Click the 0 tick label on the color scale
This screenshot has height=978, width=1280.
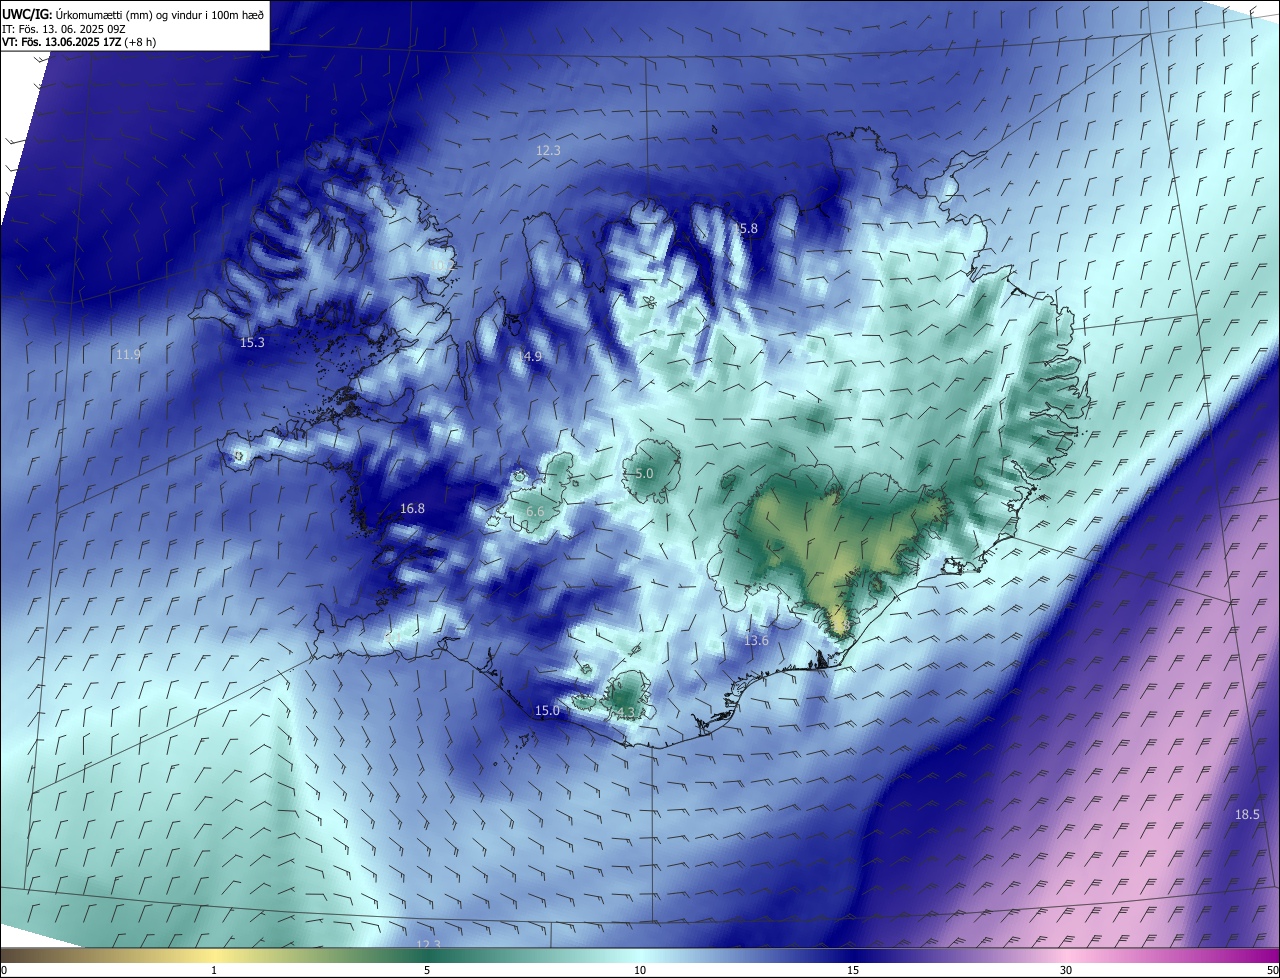pos(4,970)
